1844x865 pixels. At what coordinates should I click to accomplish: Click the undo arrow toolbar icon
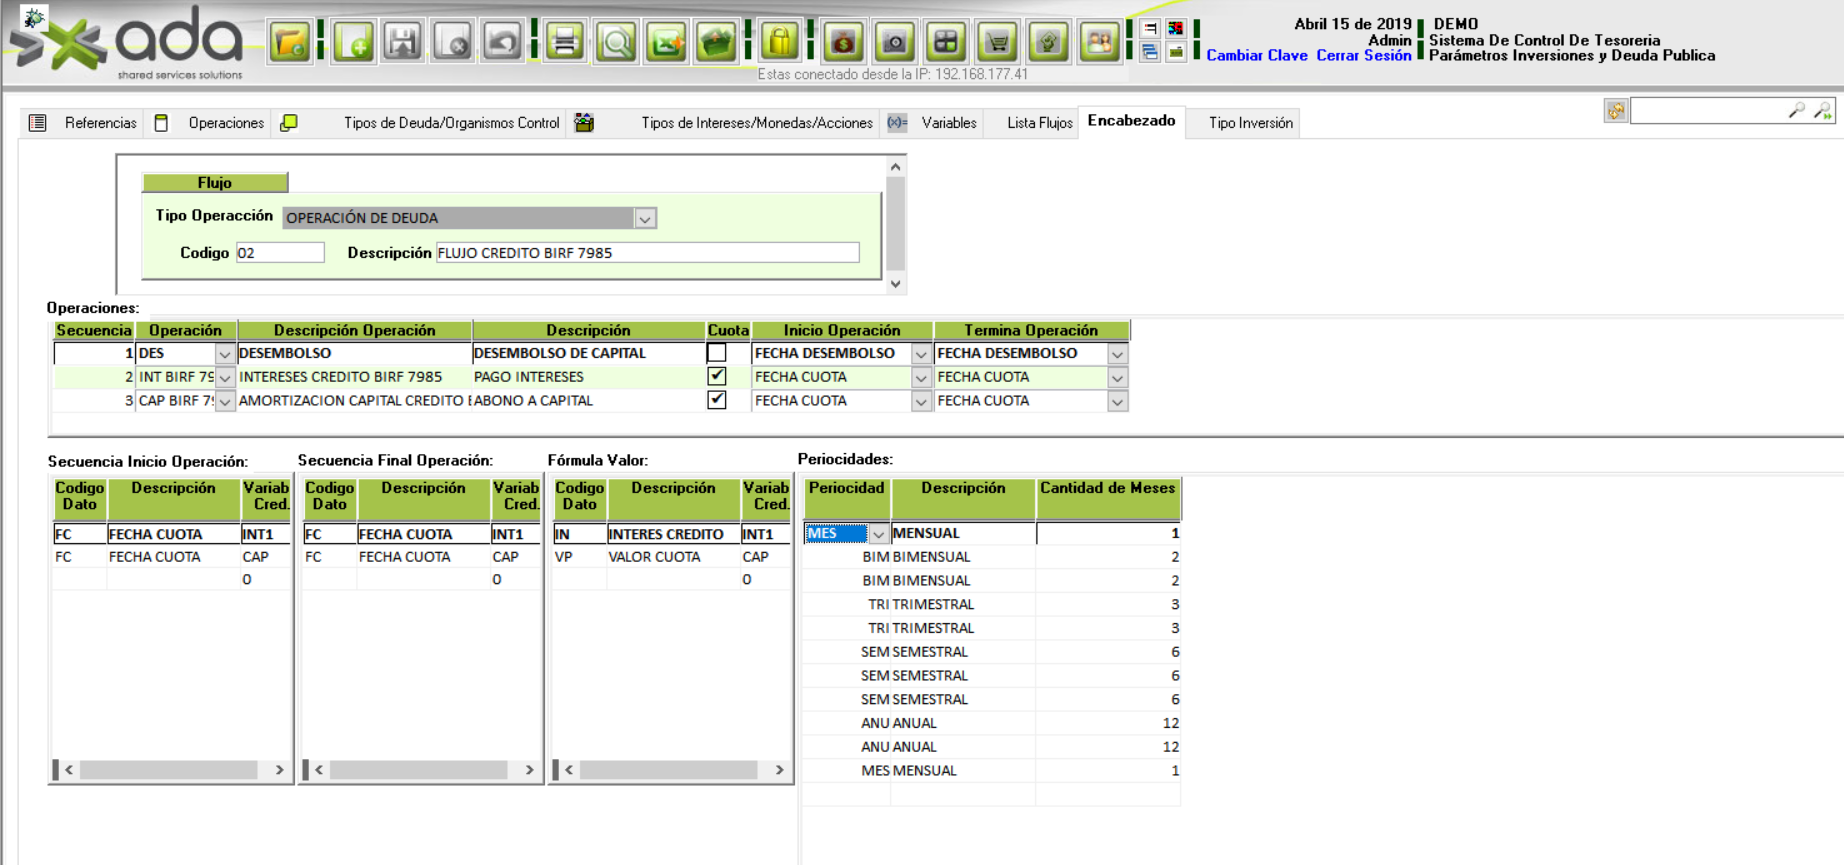tap(502, 42)
